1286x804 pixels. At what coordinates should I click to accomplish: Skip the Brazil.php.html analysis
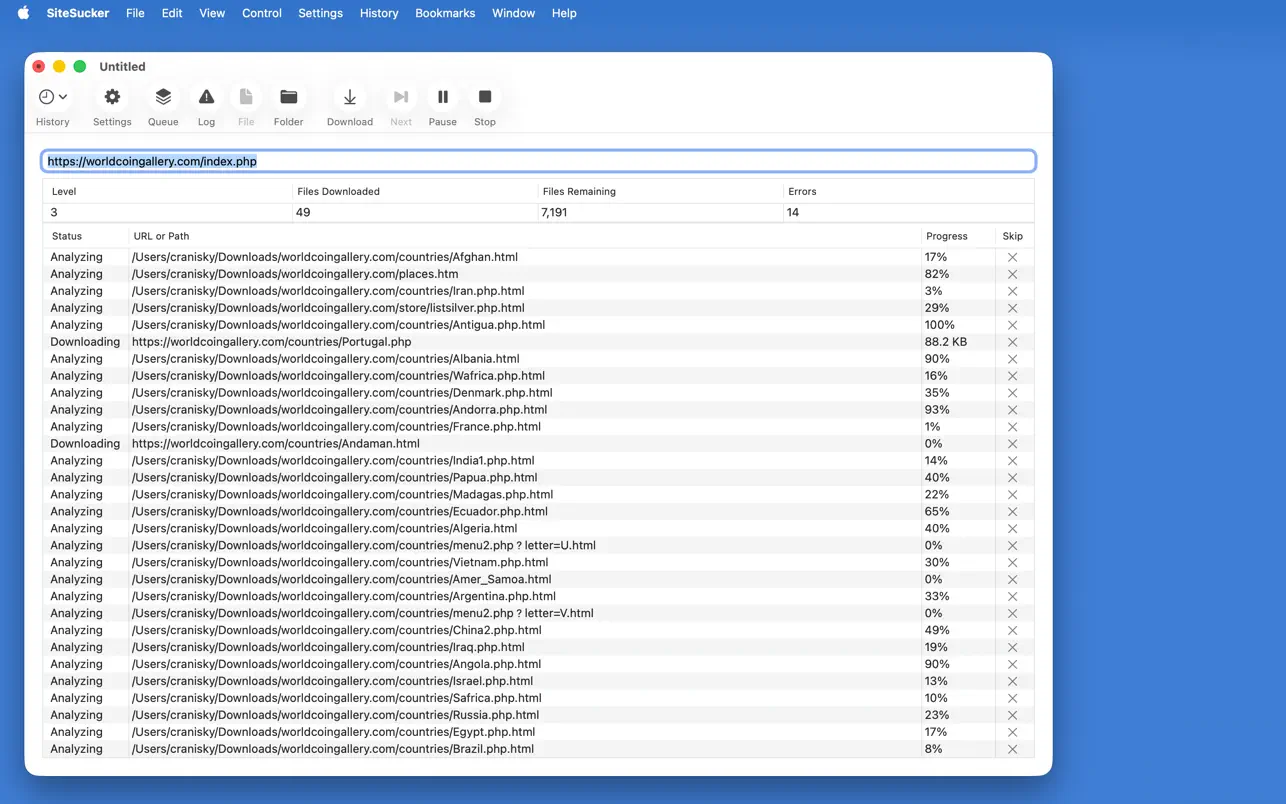tap(1012, 749)
